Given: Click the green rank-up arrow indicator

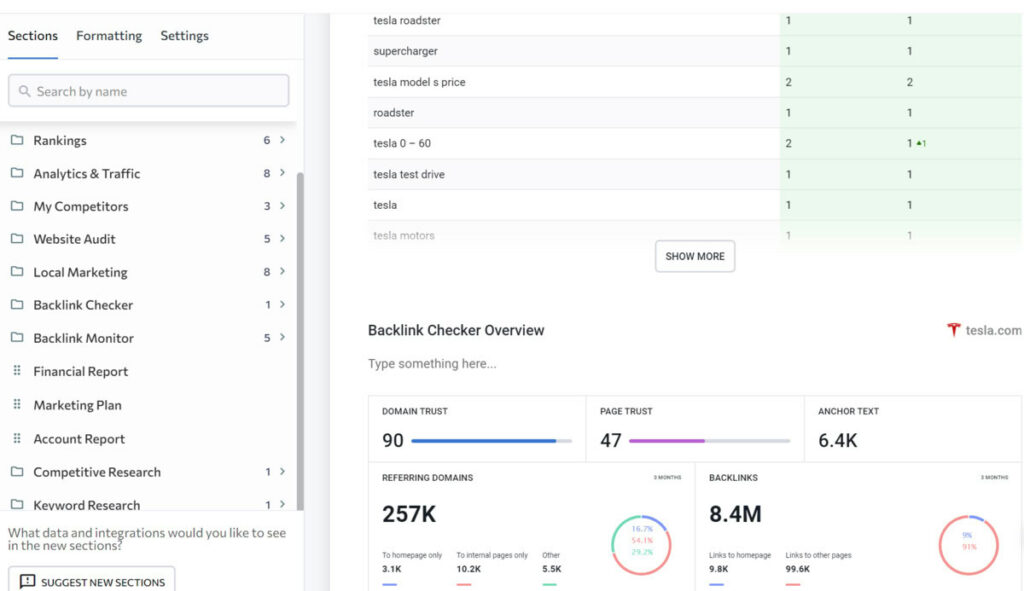Looking at the screenshot, I should coord(921,143).
